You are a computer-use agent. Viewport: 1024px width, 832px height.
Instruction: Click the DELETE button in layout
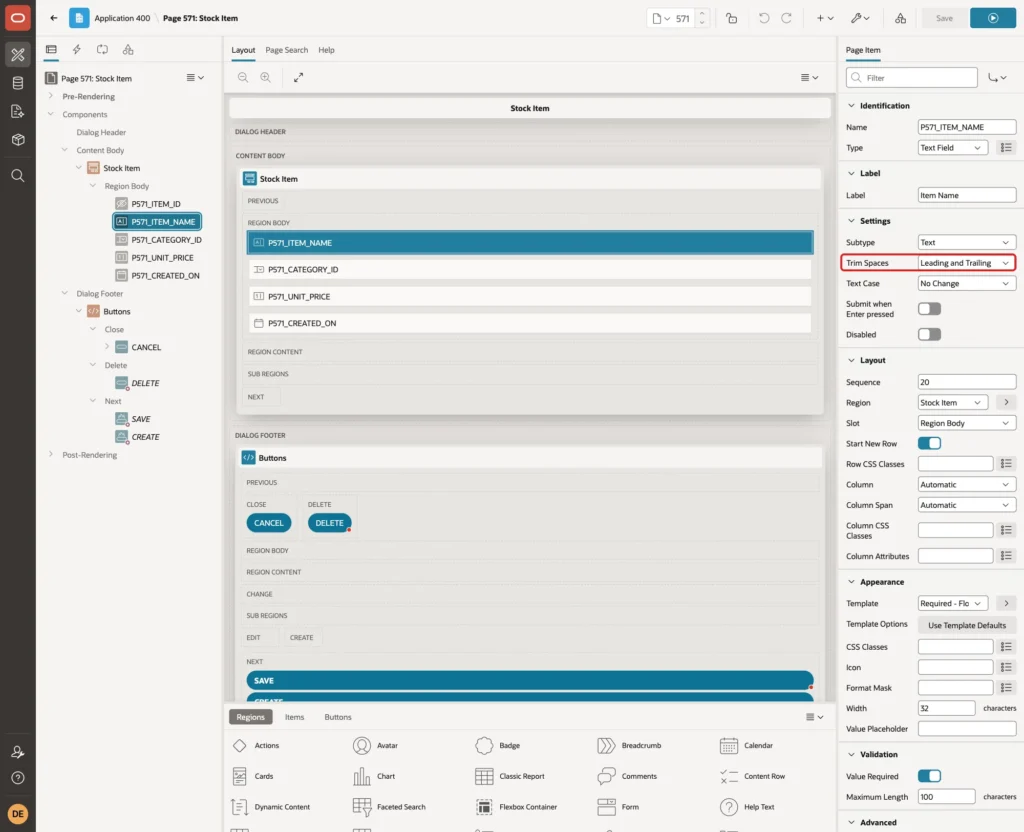pos(329,523)
